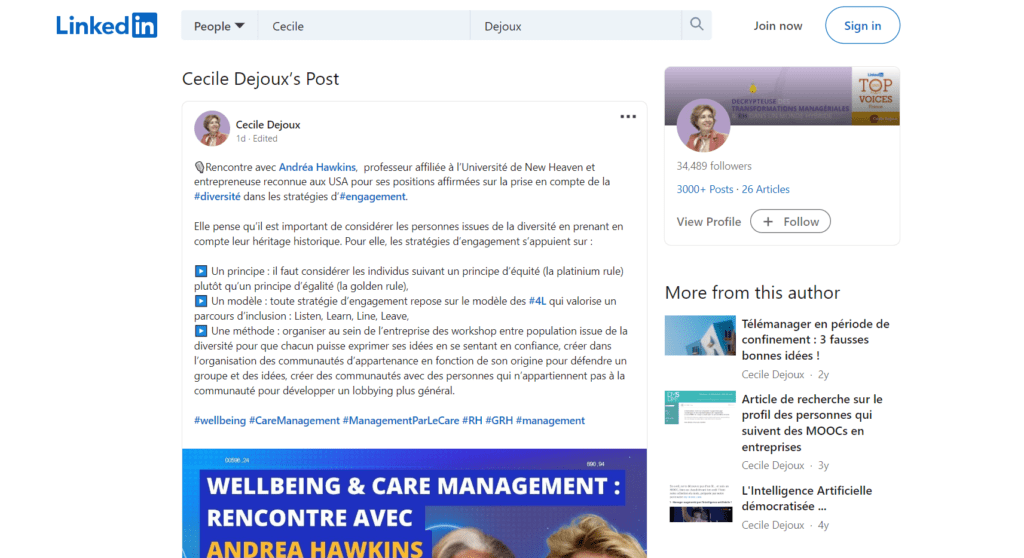This screenshot has height=558, width=1024.
Task: Open the article about MOOCs en entreprises
Action: [x=812, y=423]
